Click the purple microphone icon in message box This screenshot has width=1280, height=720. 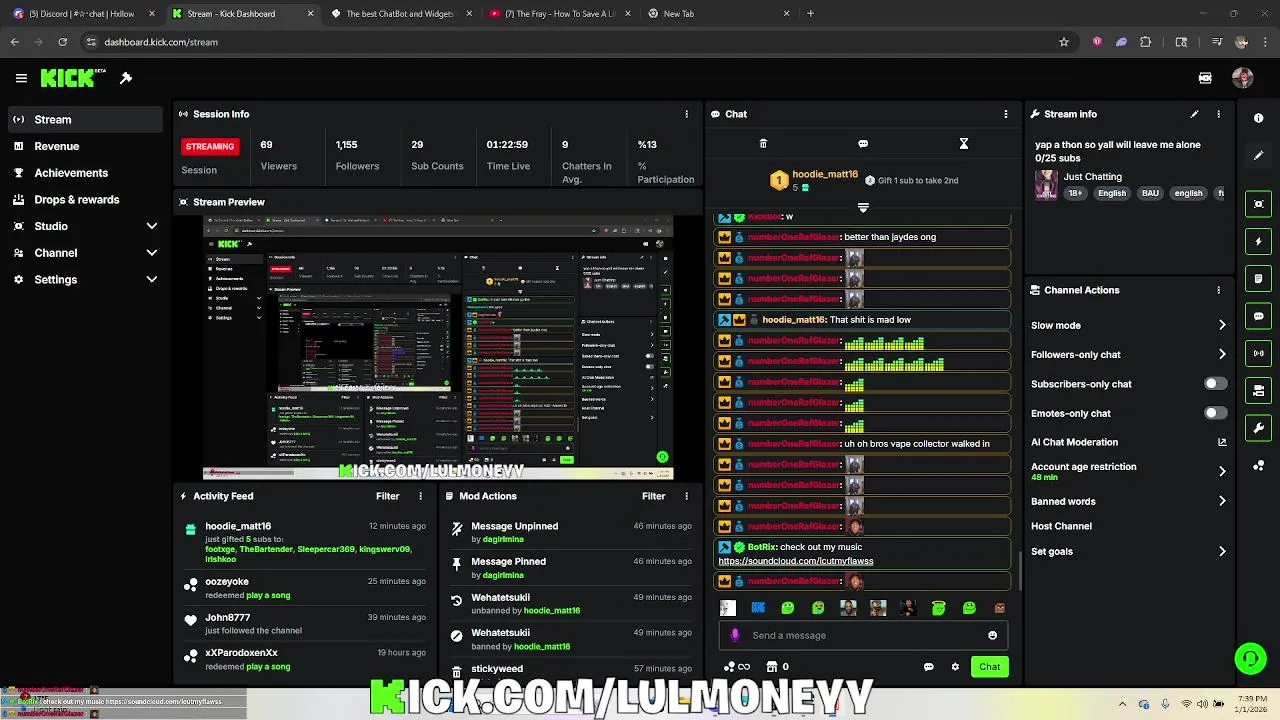pyautogui.click(x=735, y=635)
